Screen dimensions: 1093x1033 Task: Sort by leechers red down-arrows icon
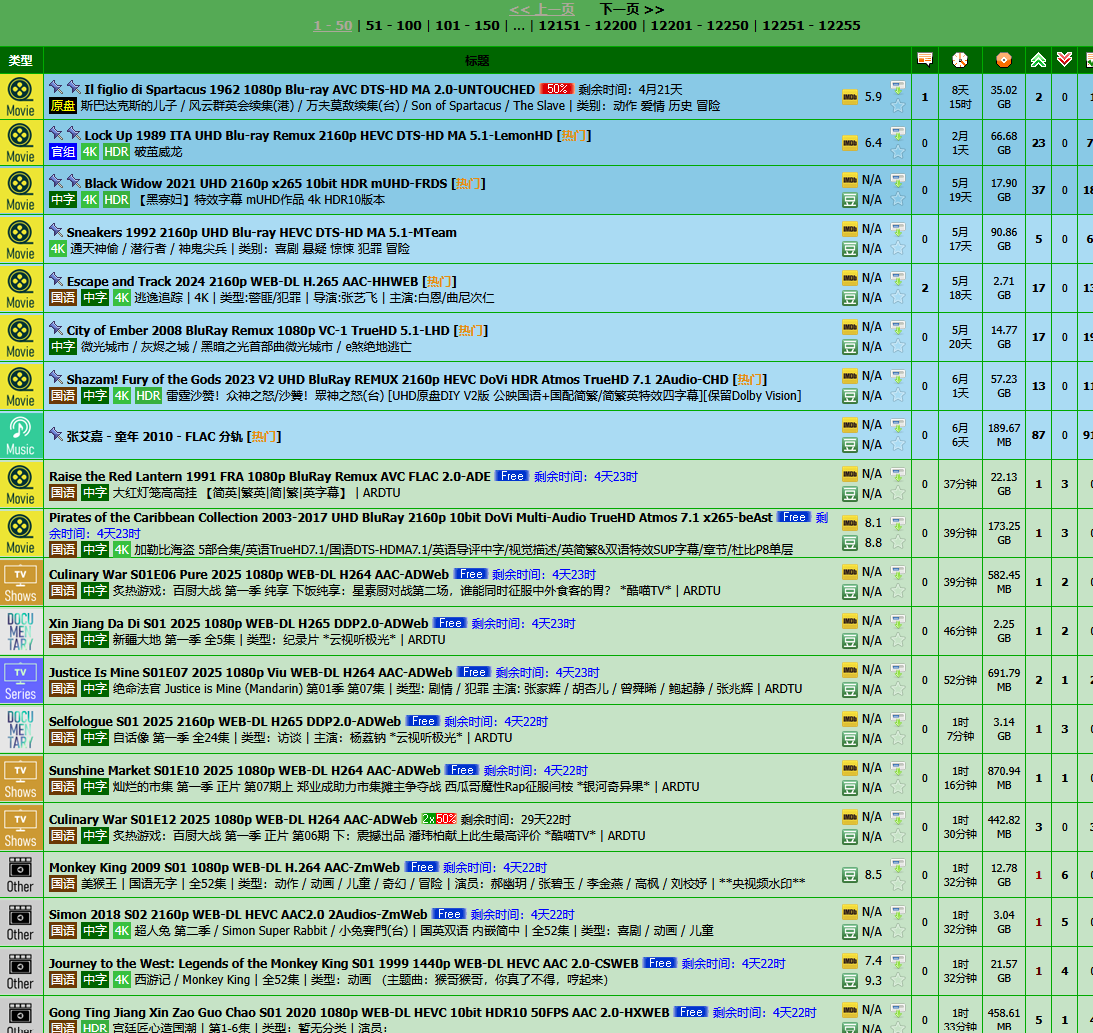[1065, 60]
